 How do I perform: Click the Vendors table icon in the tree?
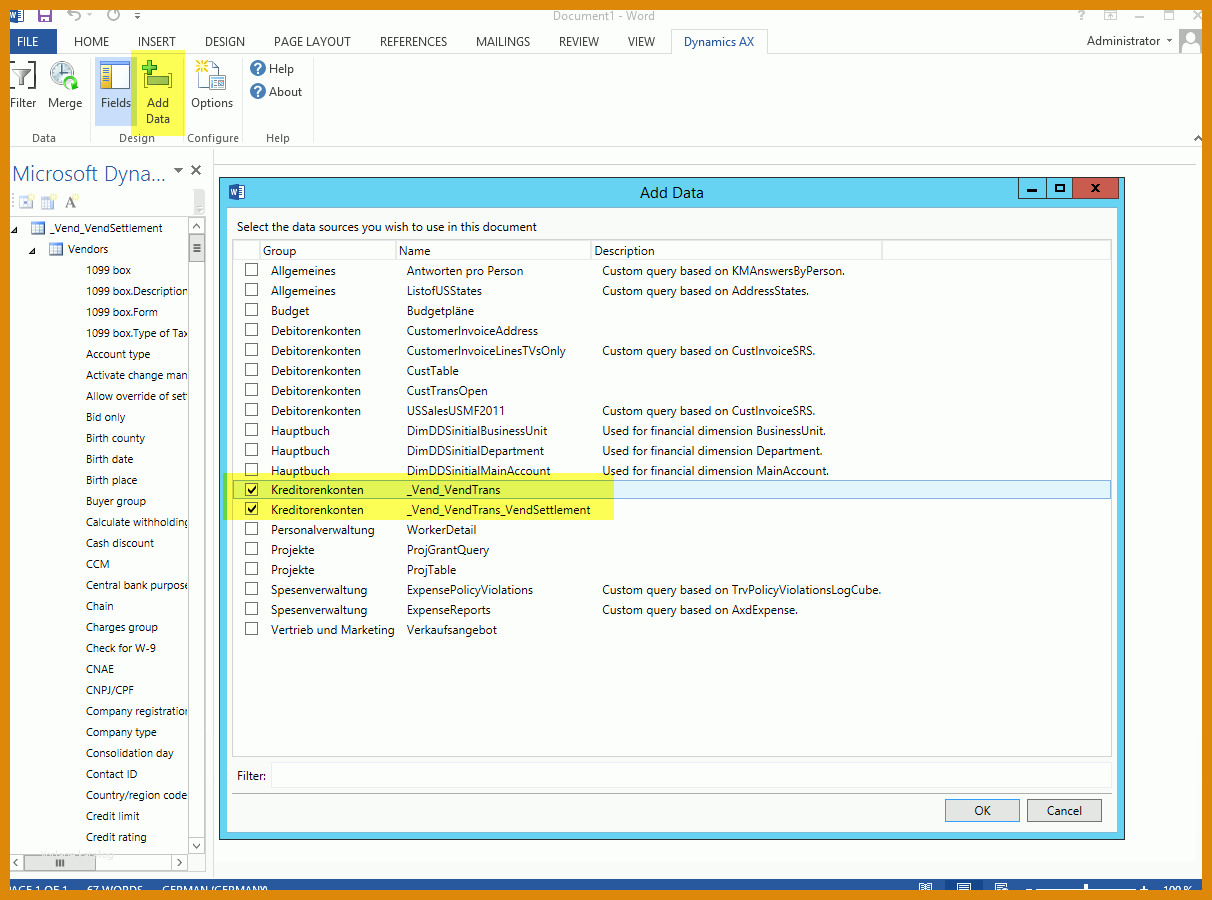pyautogui.click(x=57, y=249)
